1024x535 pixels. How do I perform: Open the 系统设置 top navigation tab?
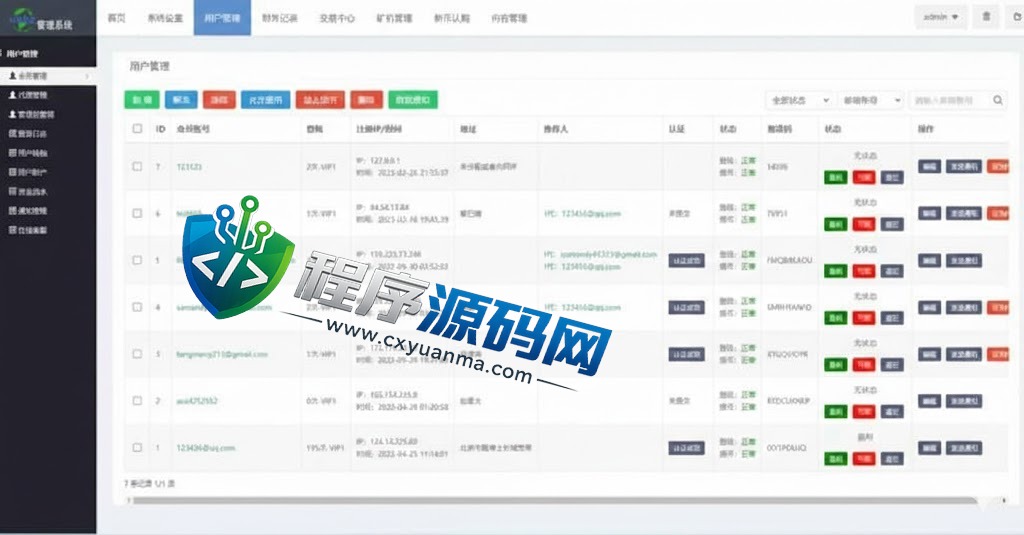[x=165, y=18]
